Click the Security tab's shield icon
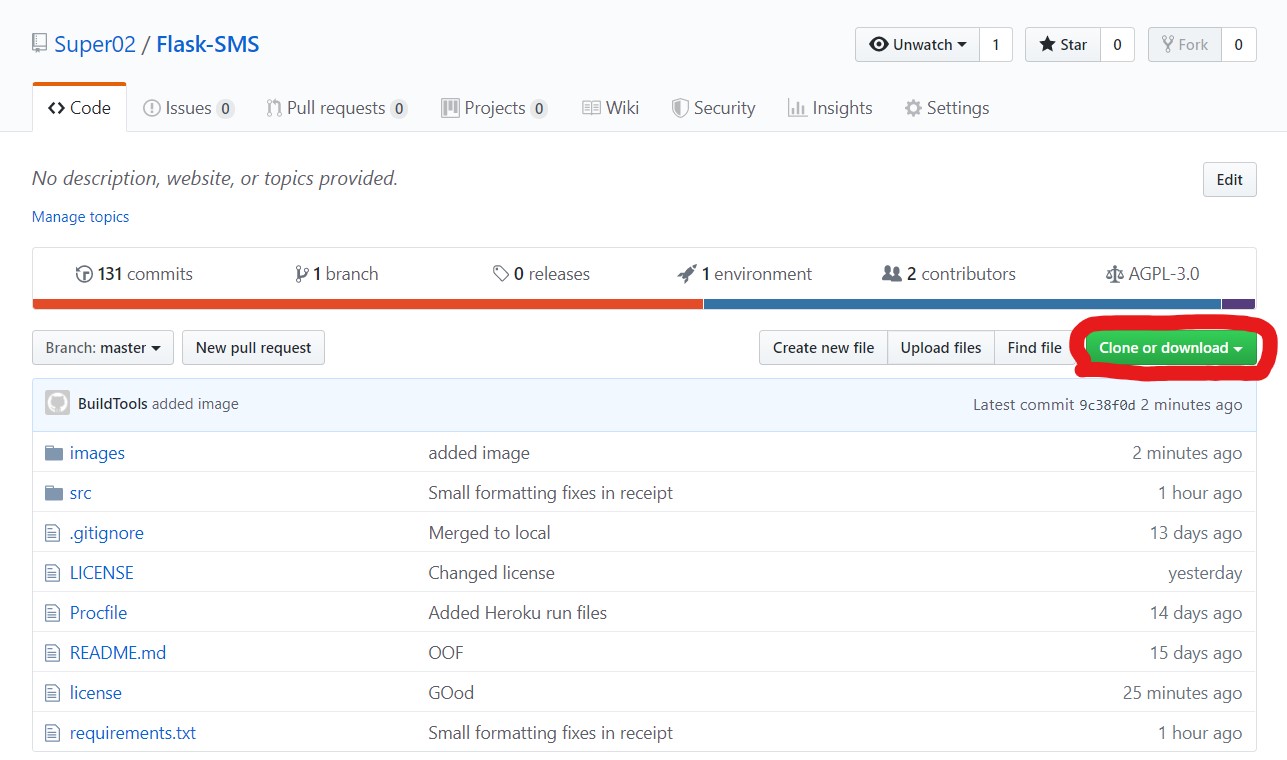Screen dimensions: 1287x760 pos(680,108)
